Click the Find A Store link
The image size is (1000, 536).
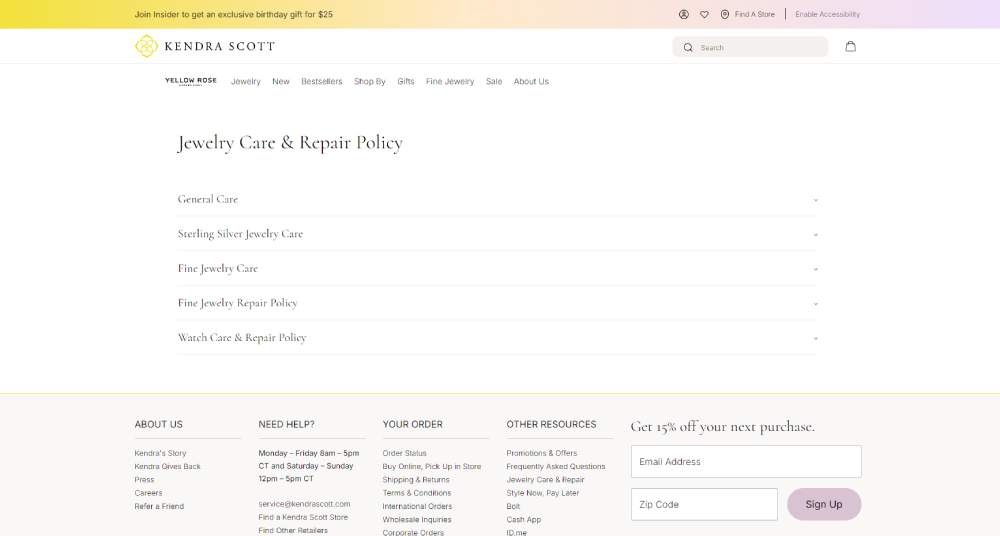tap(754, 14)
